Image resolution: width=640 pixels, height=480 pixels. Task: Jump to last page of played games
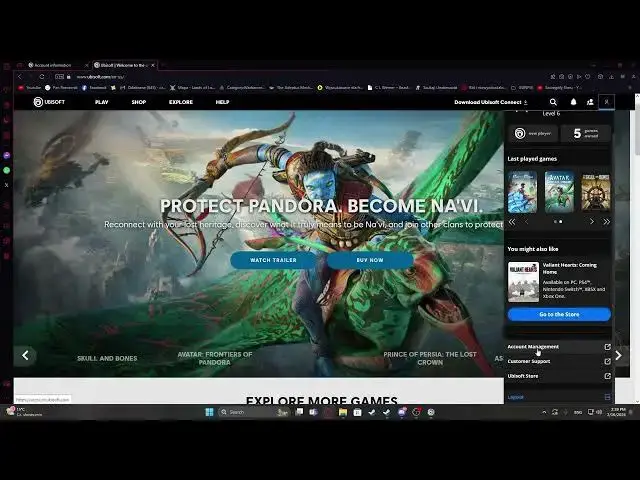point(607,222)
